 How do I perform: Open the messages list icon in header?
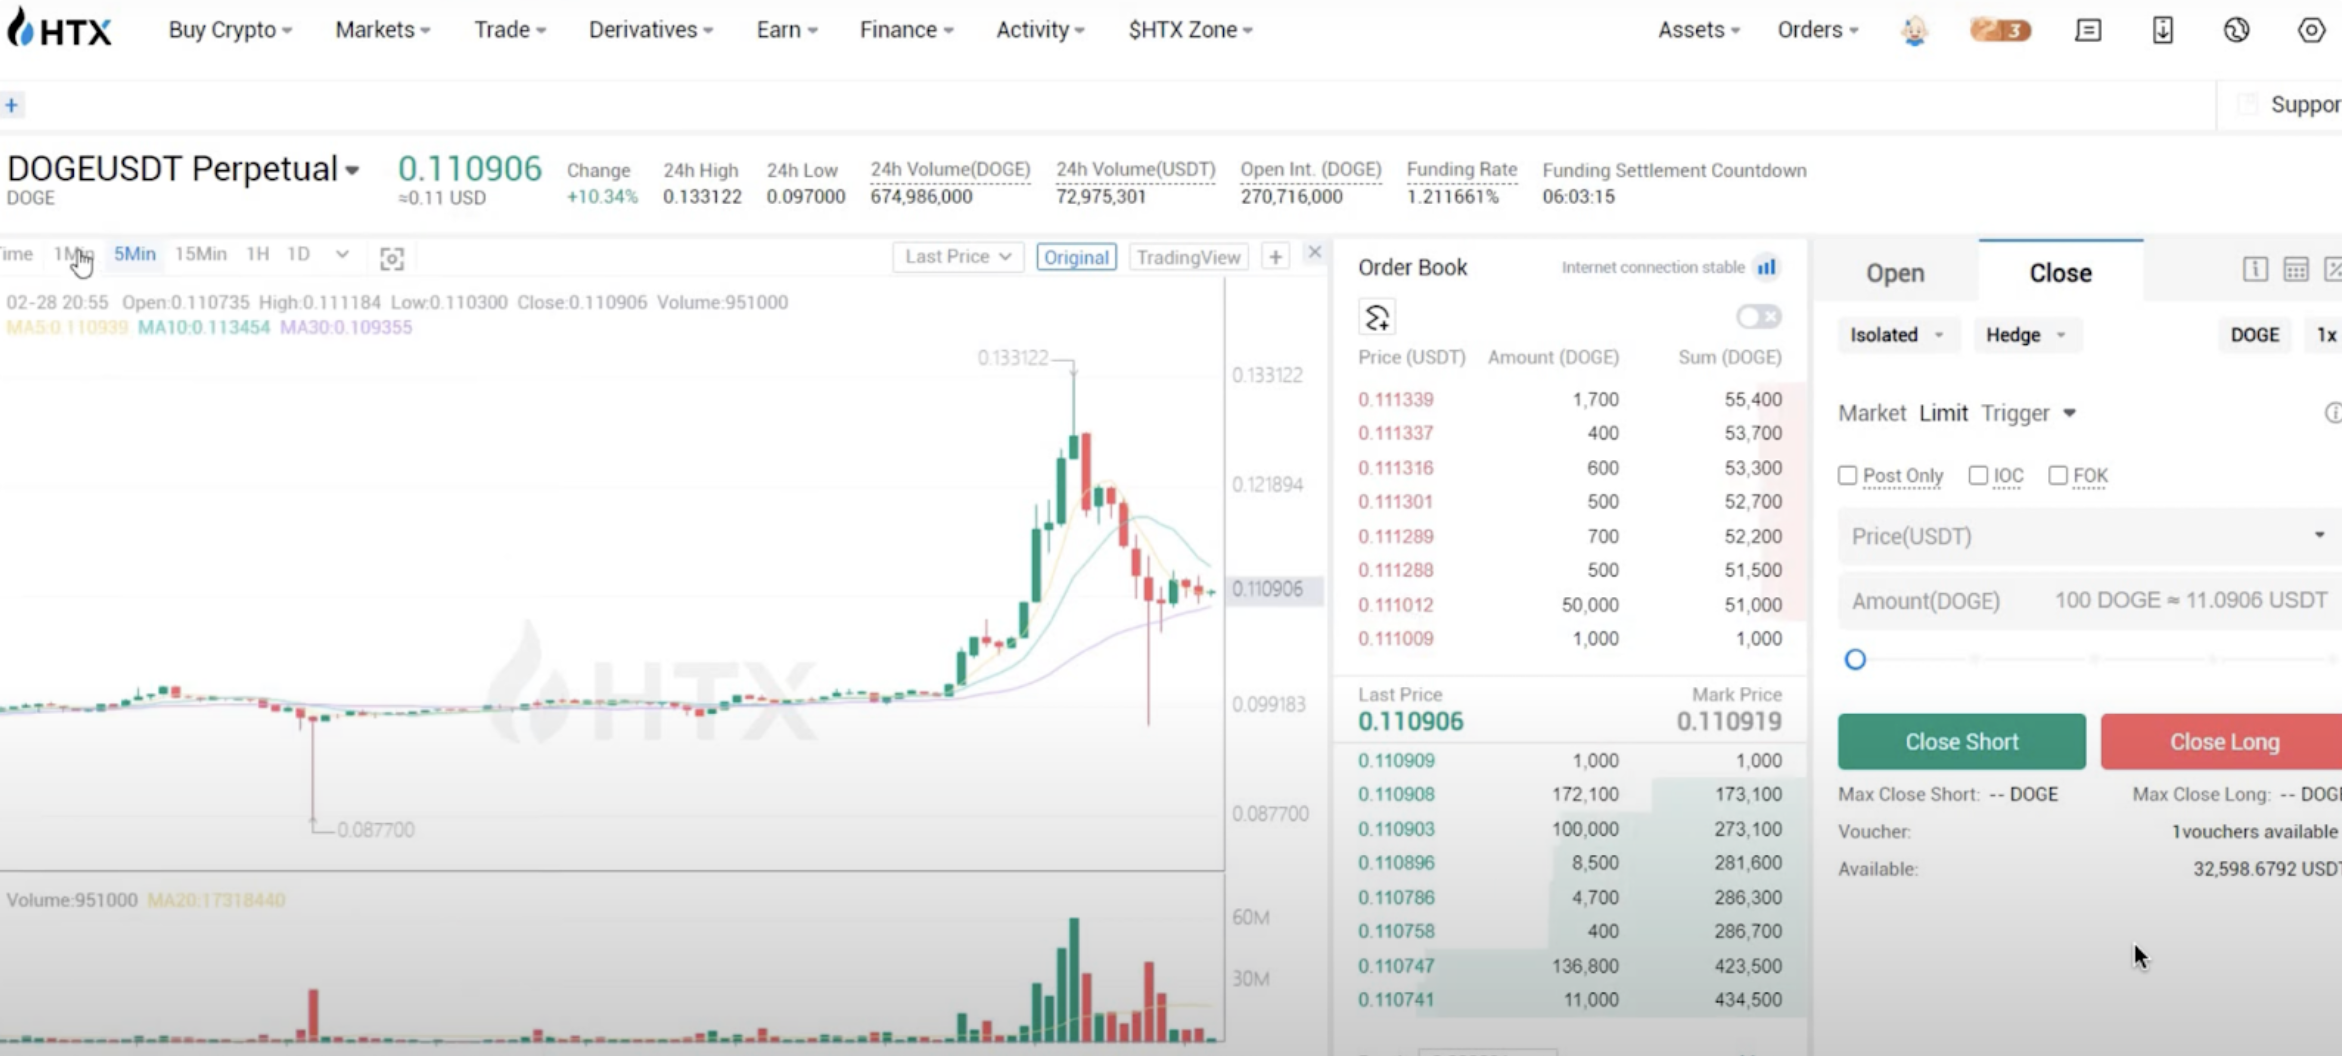[2088, 30]
